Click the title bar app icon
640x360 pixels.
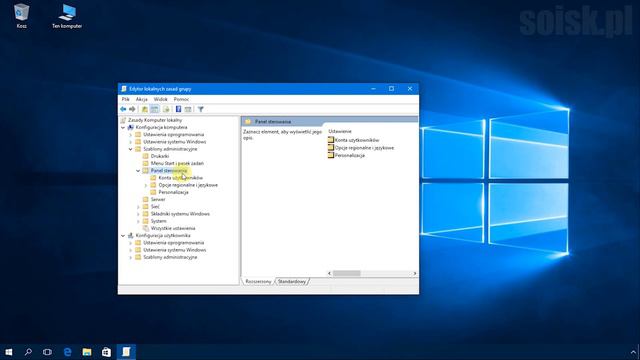124,89
